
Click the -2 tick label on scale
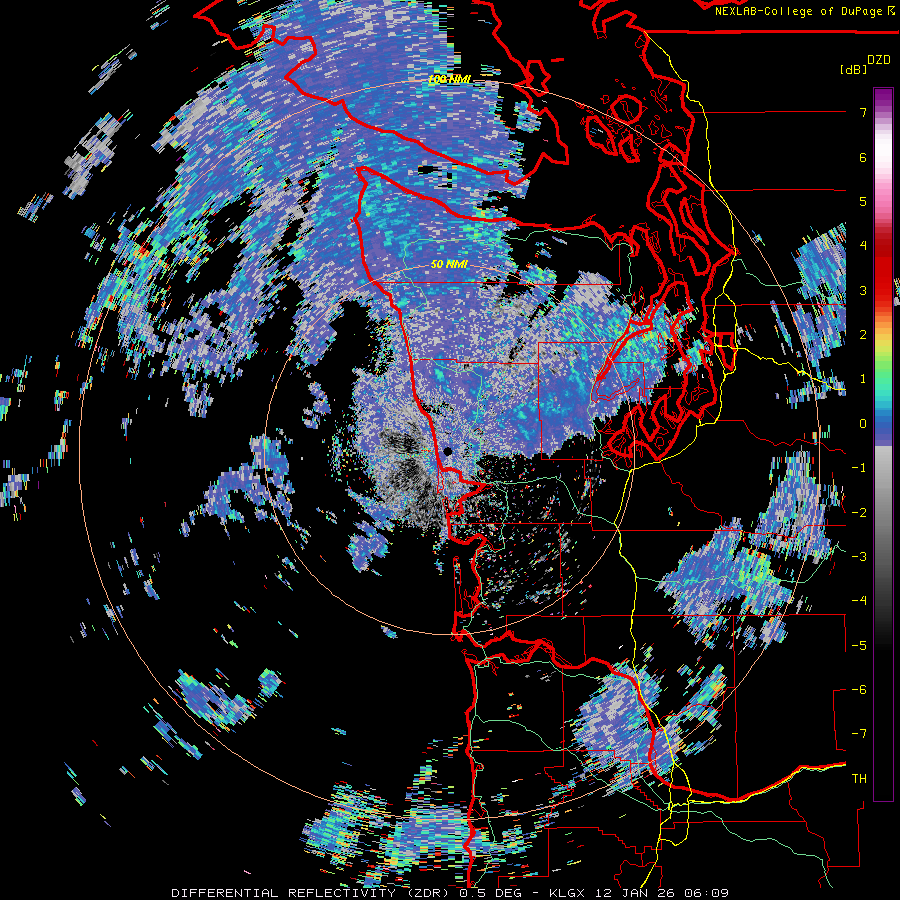[x=859, y=513]
